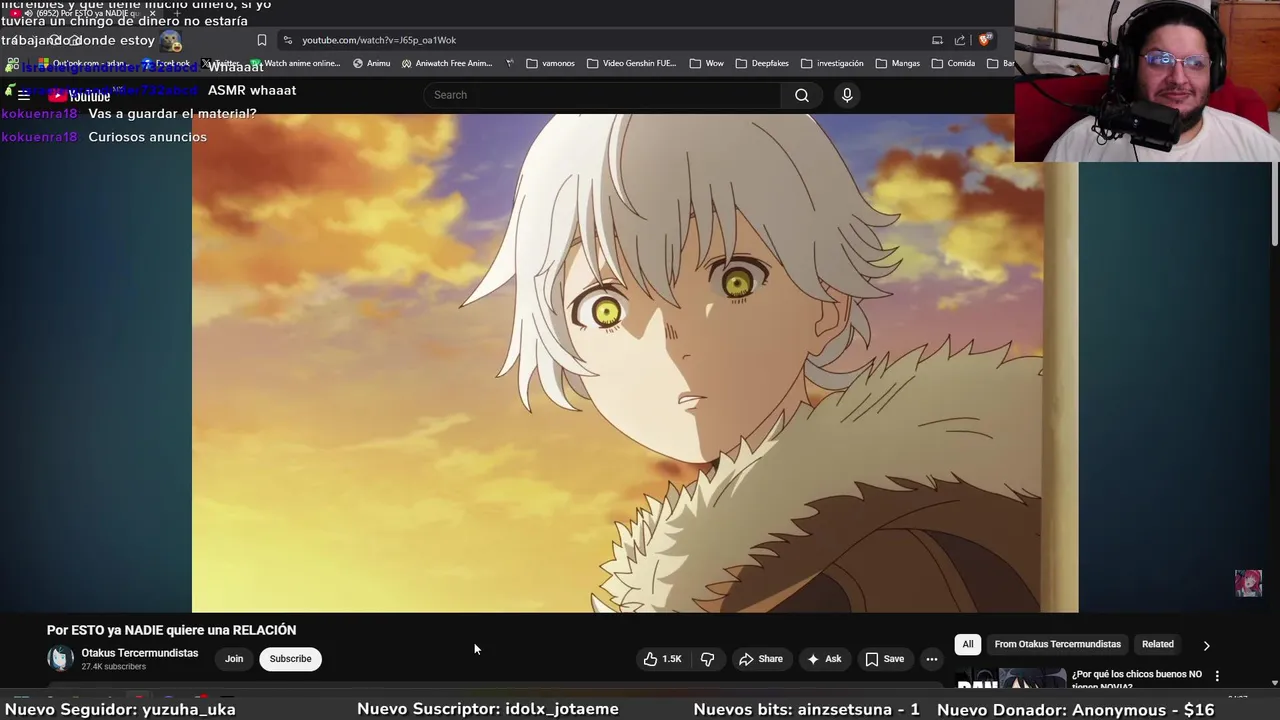Focus the YouTube Search field
1280x720 pixels.
click(x=602, y=95)
